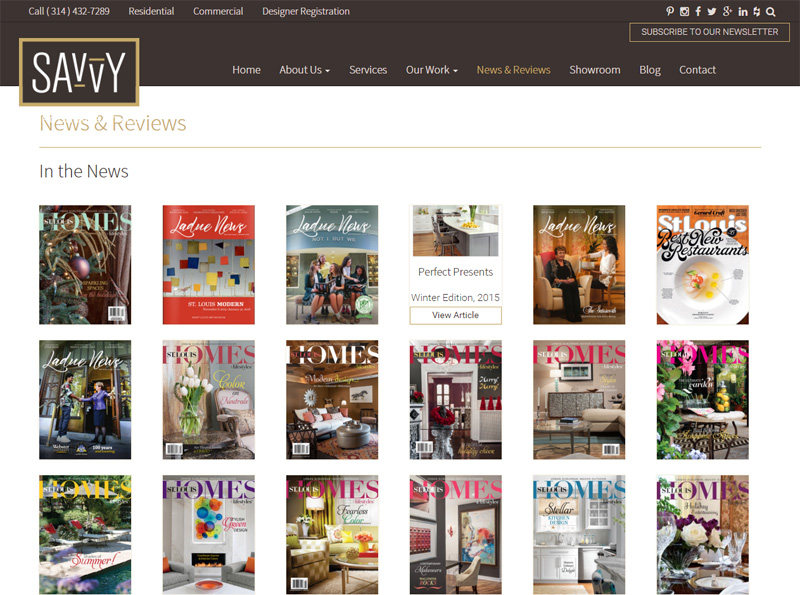
Task: Open the Residential link
Action: (151, 11)
